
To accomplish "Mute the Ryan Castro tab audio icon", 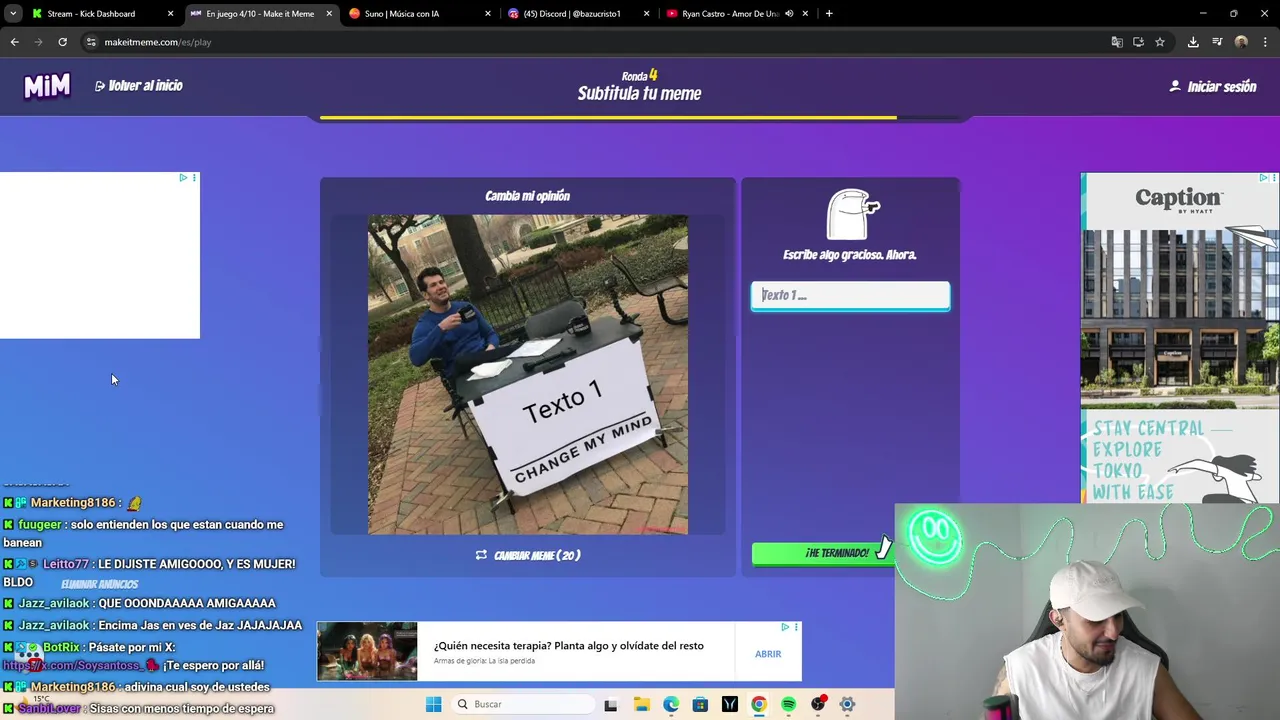I will (x=789, y=14).
